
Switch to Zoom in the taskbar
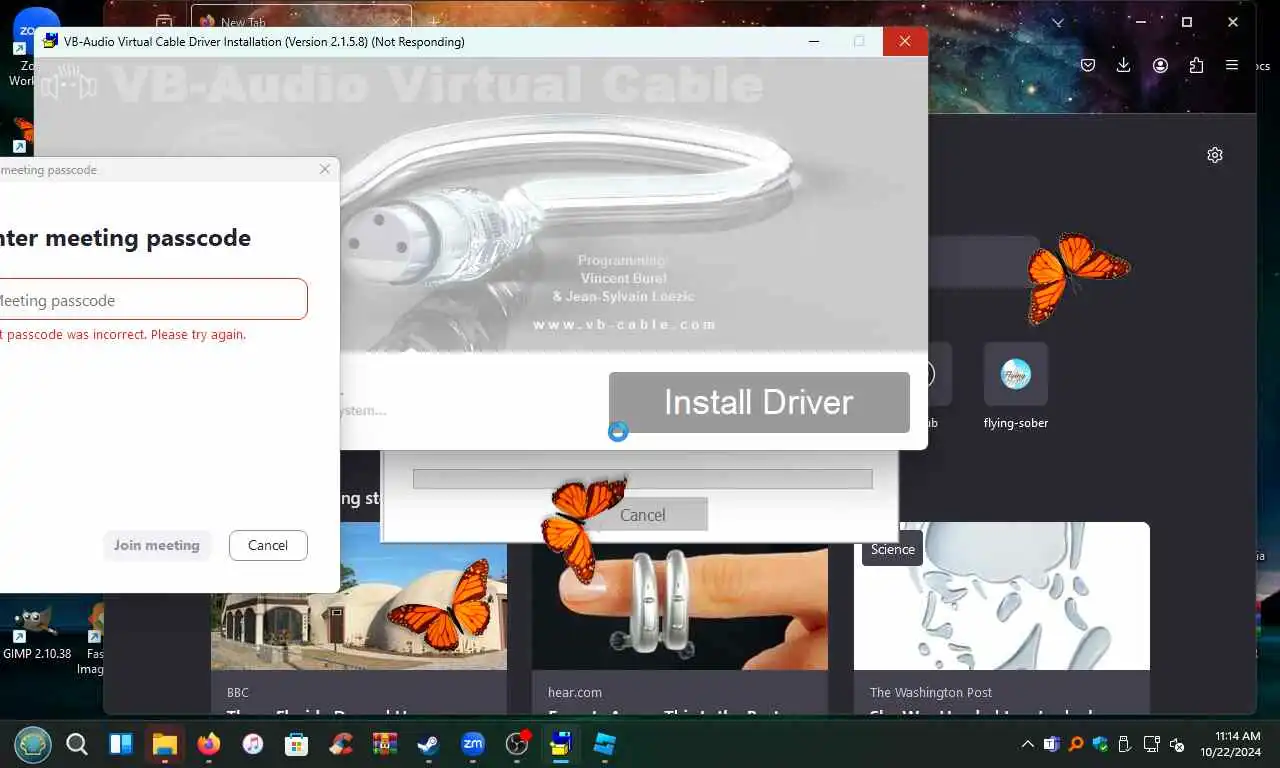coord(473,744)
